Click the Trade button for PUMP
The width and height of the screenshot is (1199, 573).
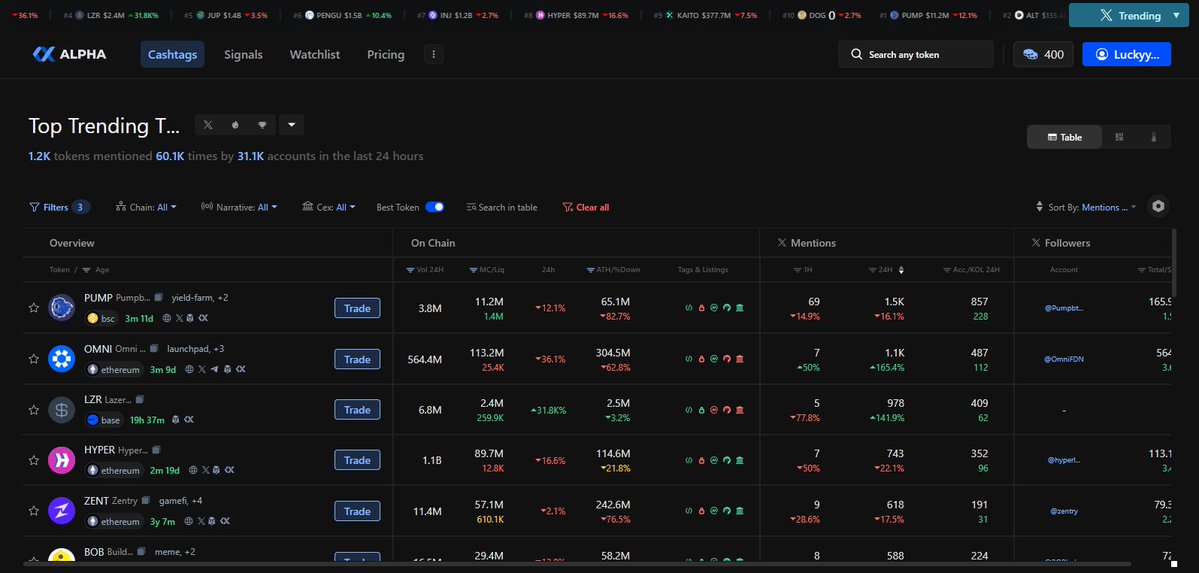[x=357, y=308]
